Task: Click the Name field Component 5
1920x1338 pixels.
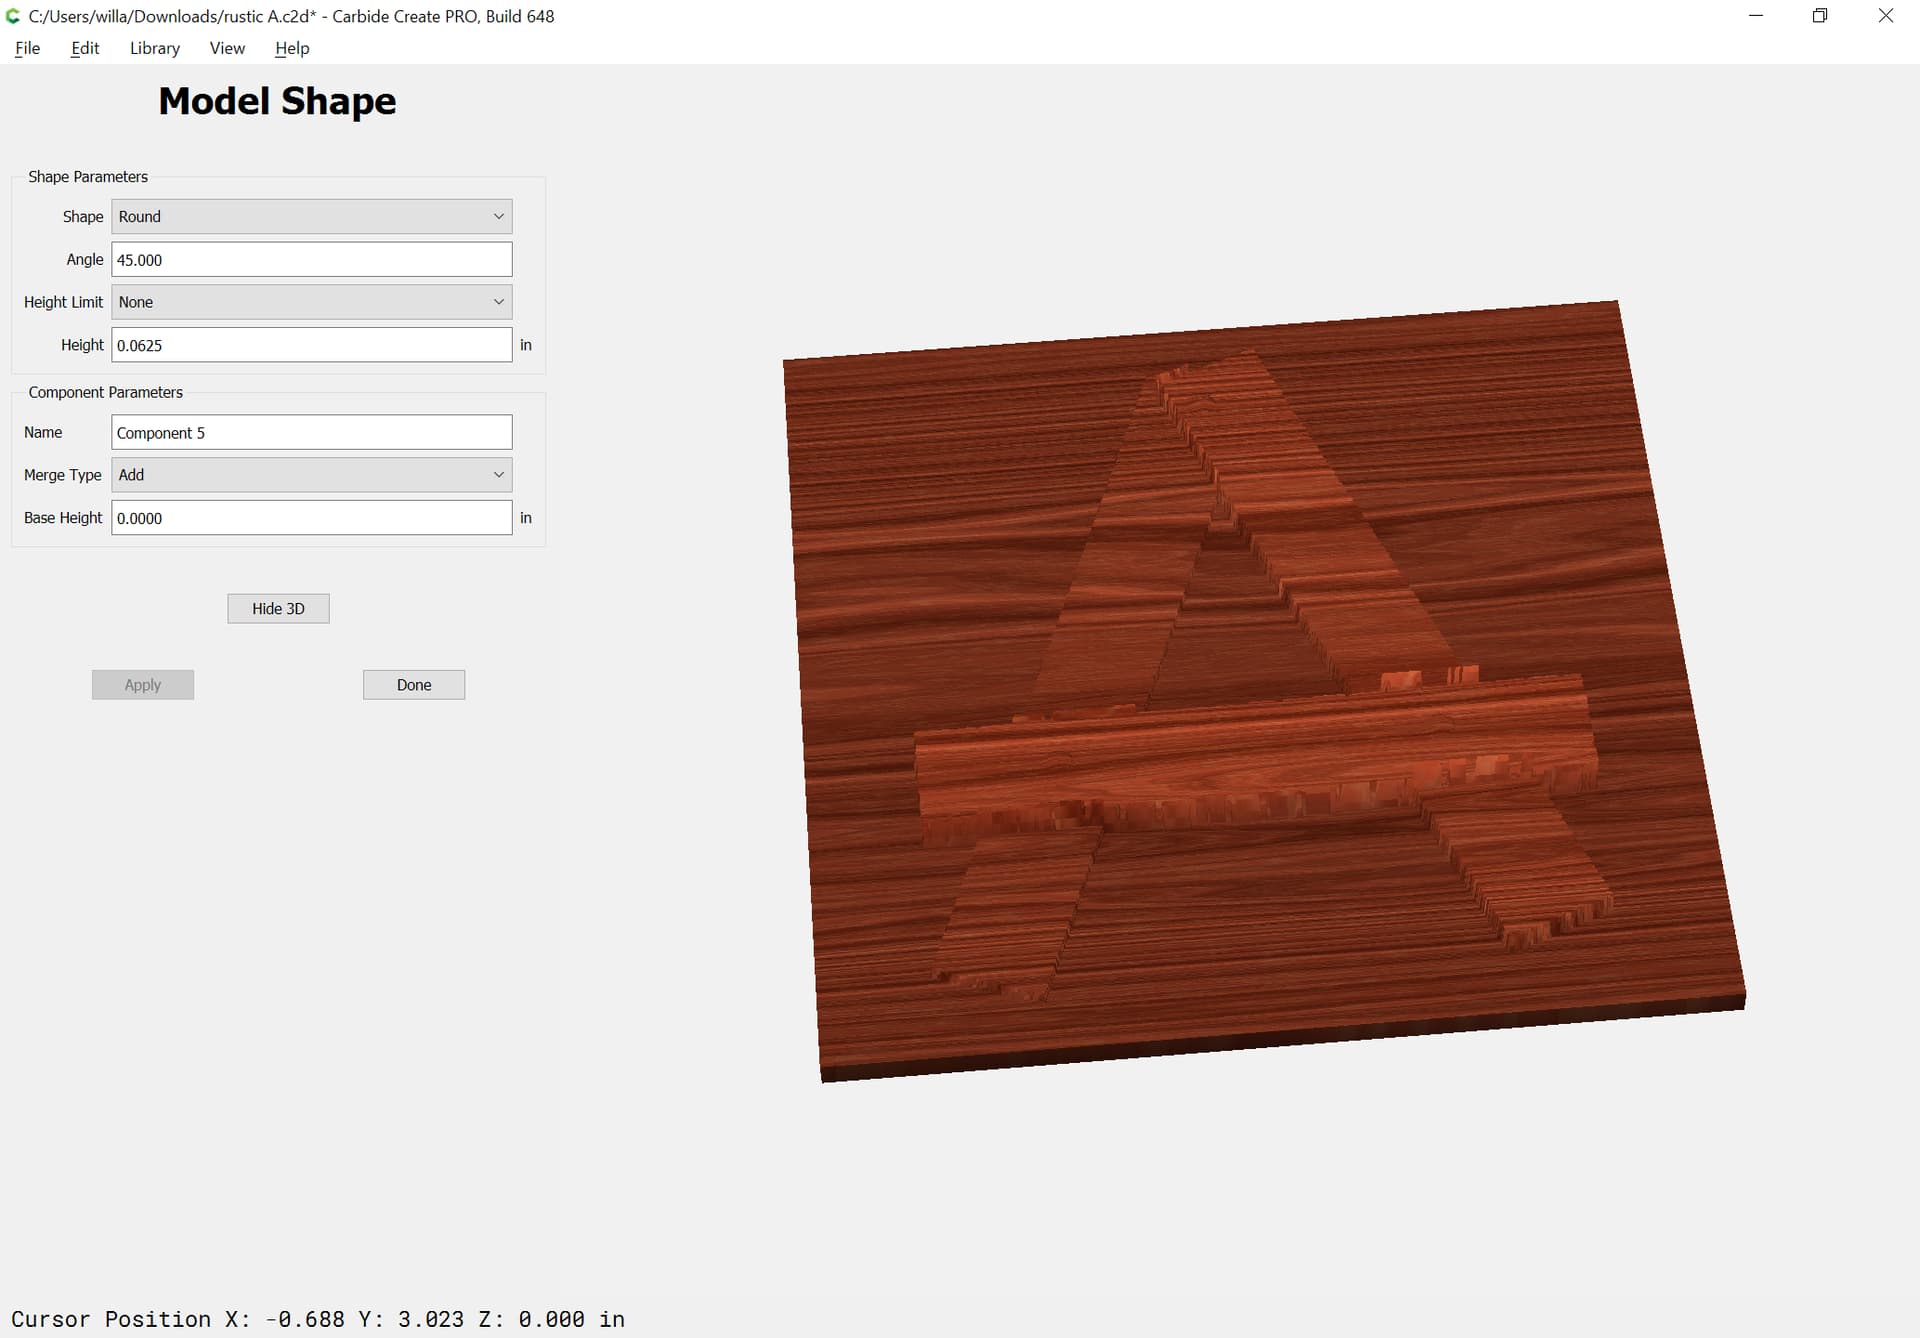Action: pyautogui.click(x=312, y=433)
